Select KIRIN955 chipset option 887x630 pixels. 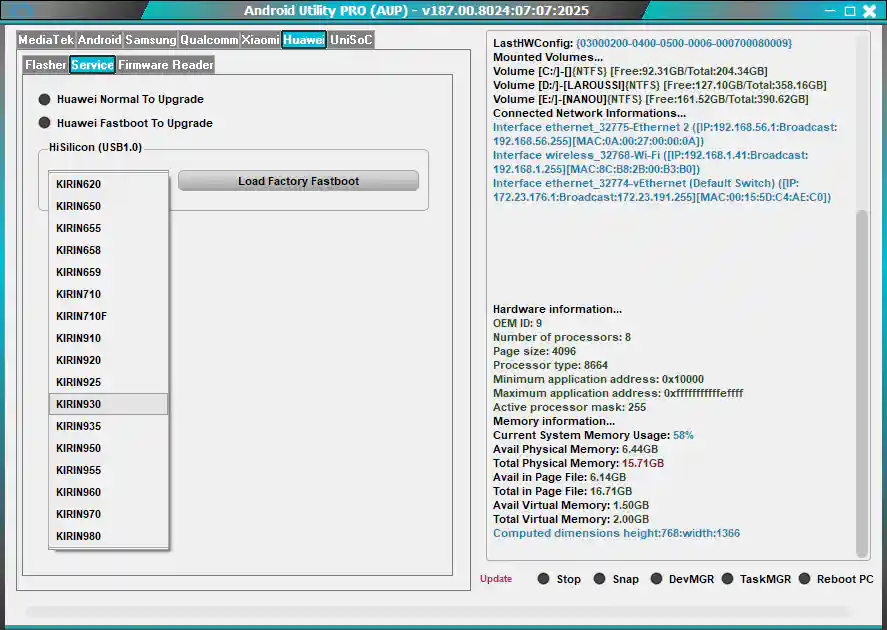pyautogui.click(x=109, y=471)
